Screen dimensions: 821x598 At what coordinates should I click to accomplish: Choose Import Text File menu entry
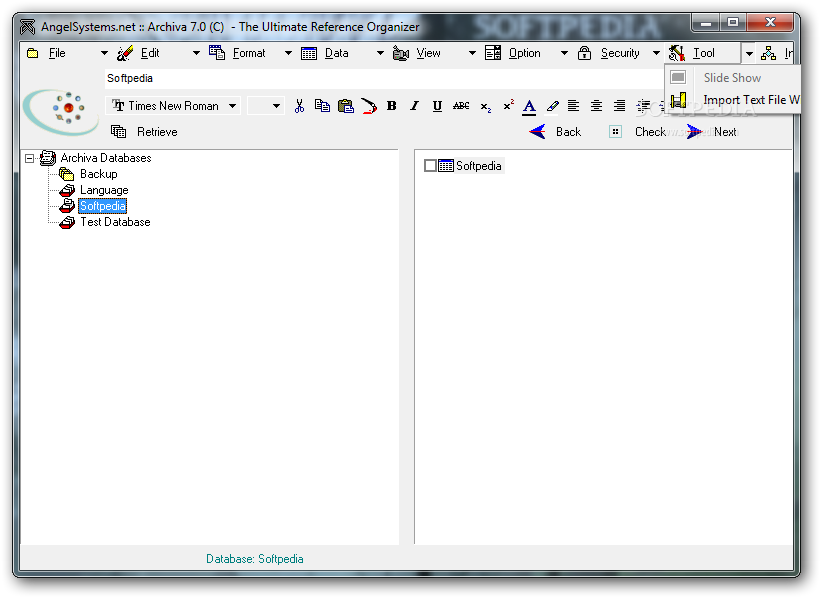click(734, 100)
